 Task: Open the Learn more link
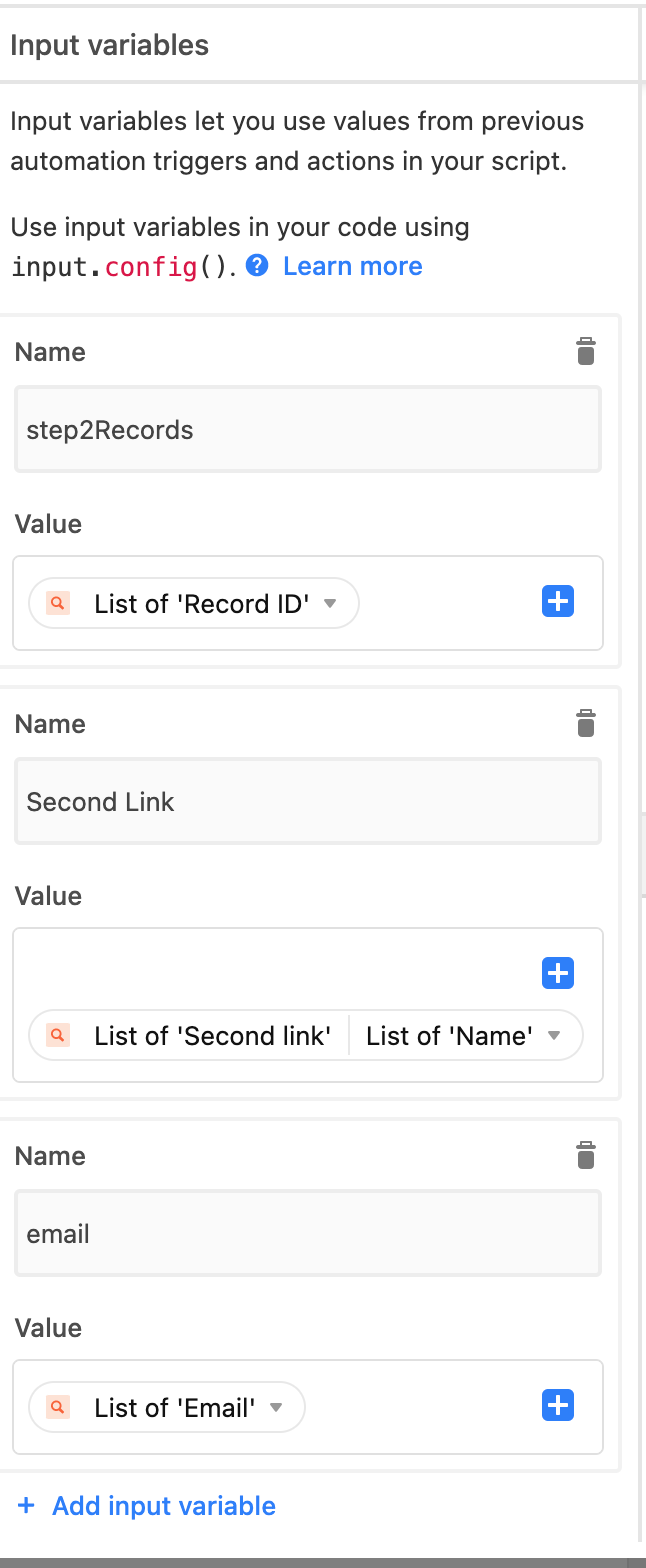(353, 266)
